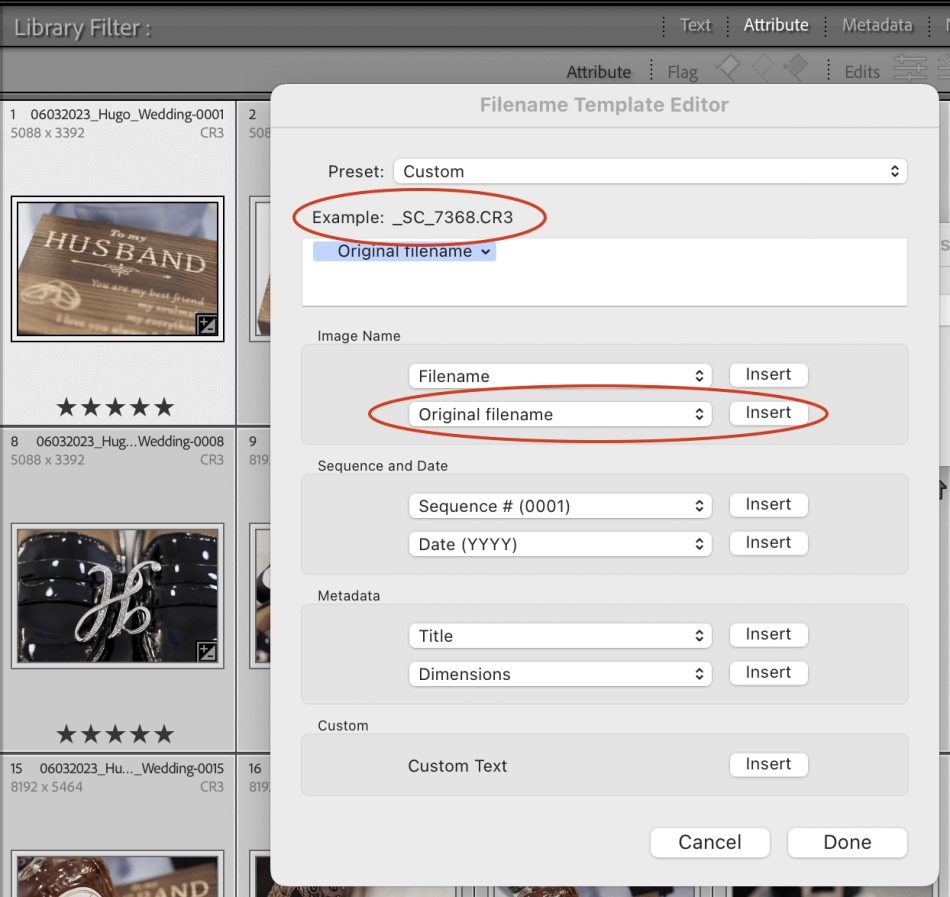Switch to the Metadata filter tab

pos(877,25)
